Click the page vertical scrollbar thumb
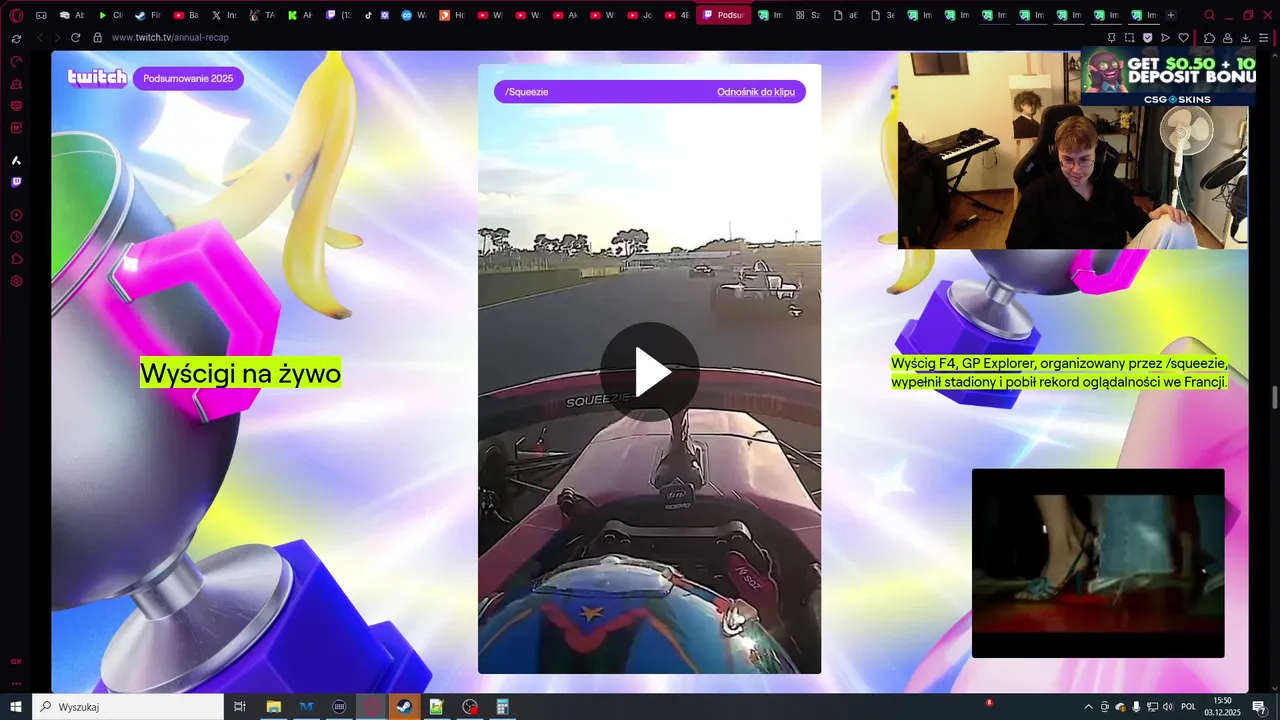 pos(1275,396)
